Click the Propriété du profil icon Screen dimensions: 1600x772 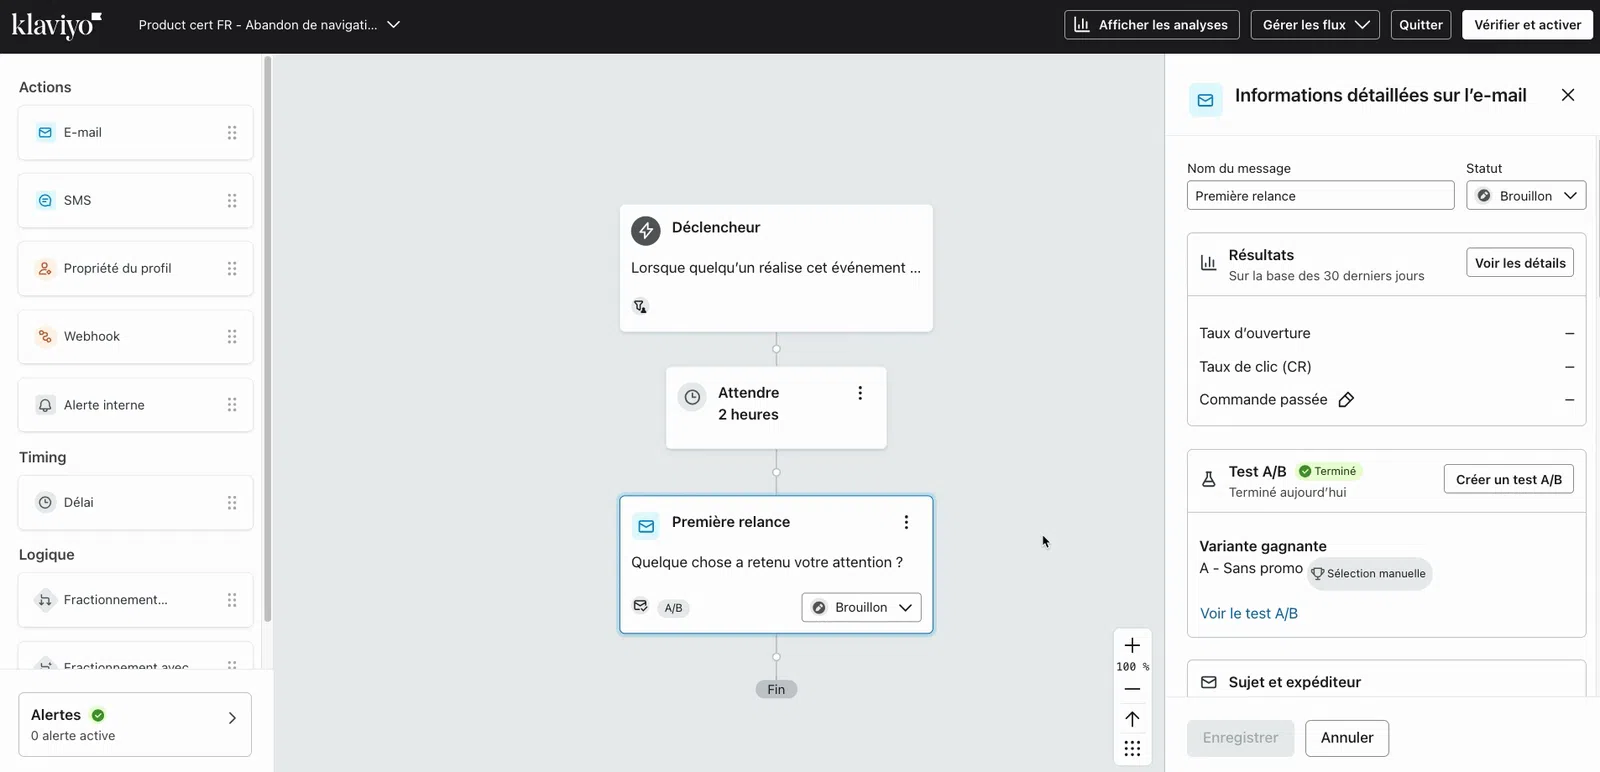(45, 268)
